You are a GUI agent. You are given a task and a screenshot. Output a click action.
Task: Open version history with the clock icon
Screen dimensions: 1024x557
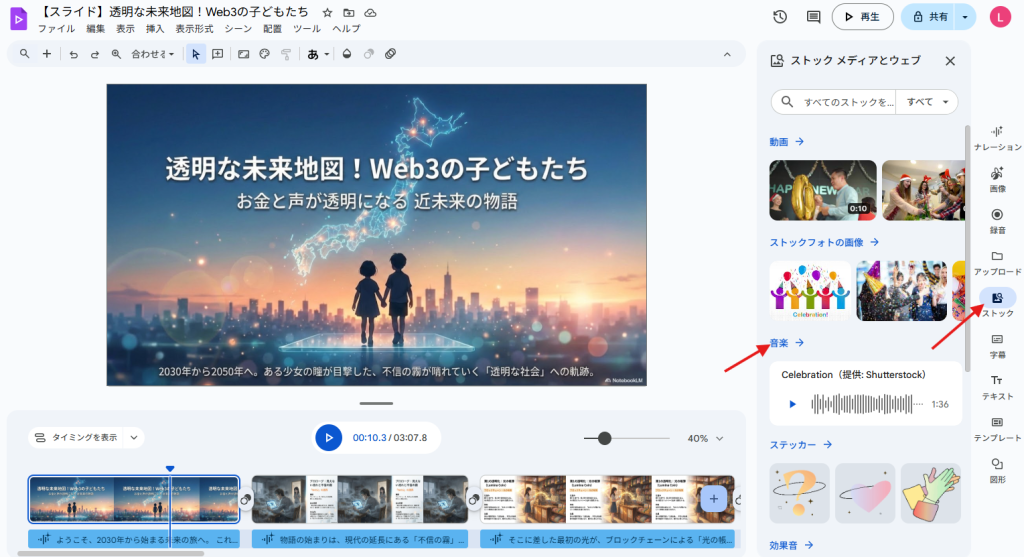(780, 17)
